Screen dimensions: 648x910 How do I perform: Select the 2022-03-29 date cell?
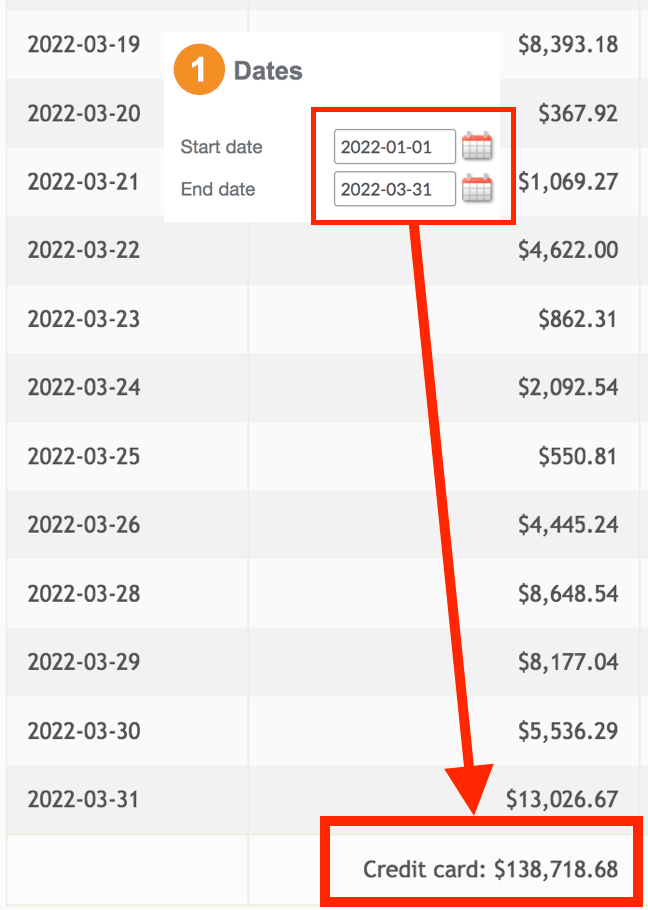click(x=84, y=662)
